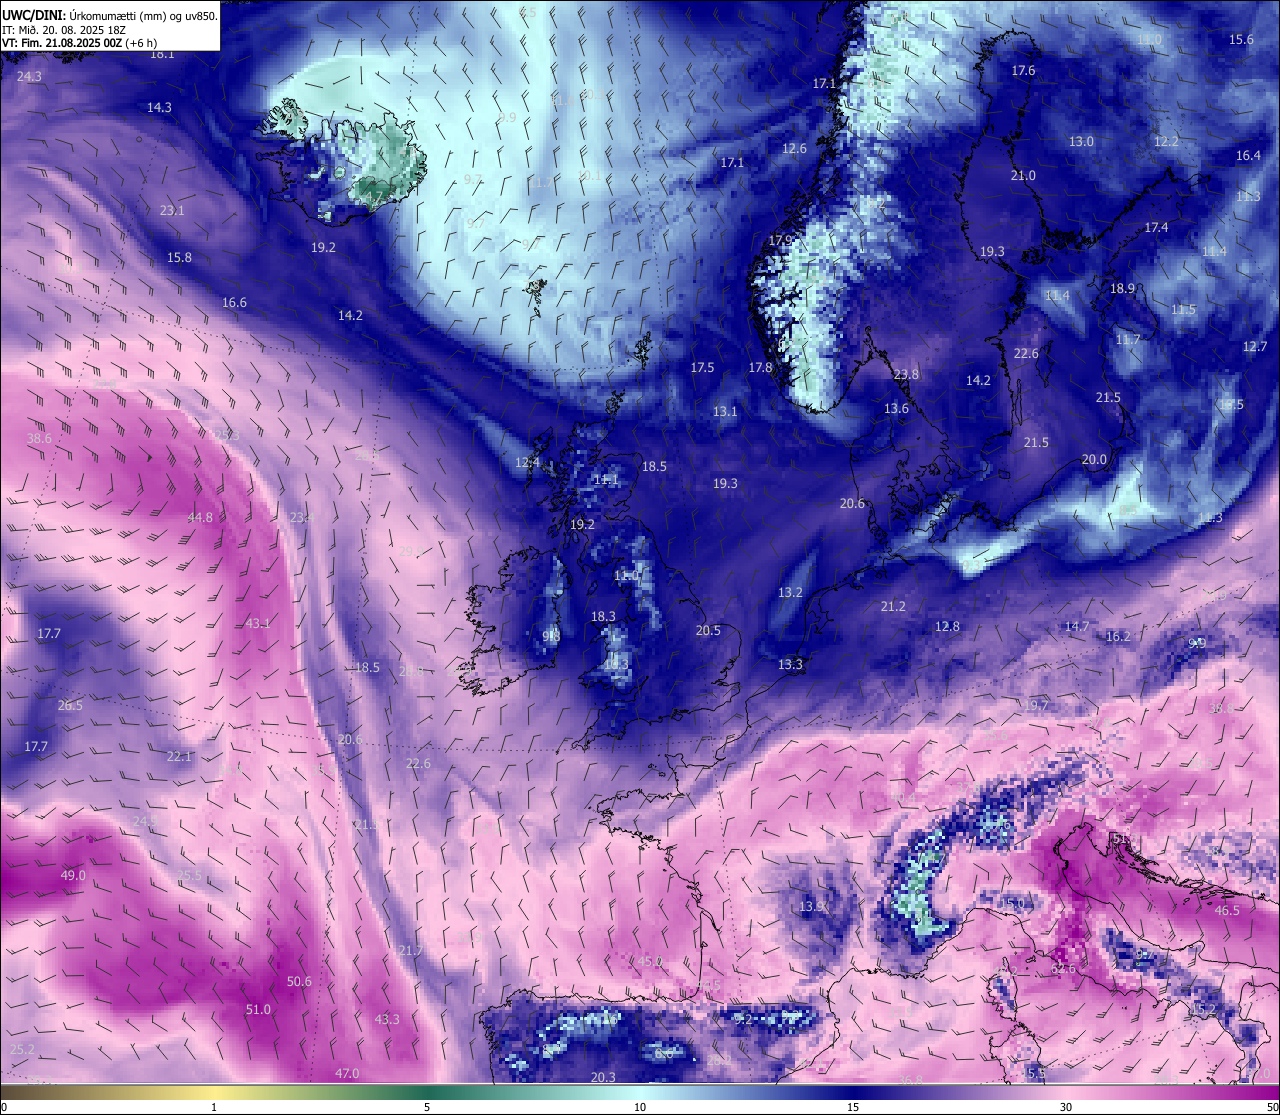The image size is (1280, 1115).
Task: Click the 17.5 value label
Action: (x=702, y=367)
